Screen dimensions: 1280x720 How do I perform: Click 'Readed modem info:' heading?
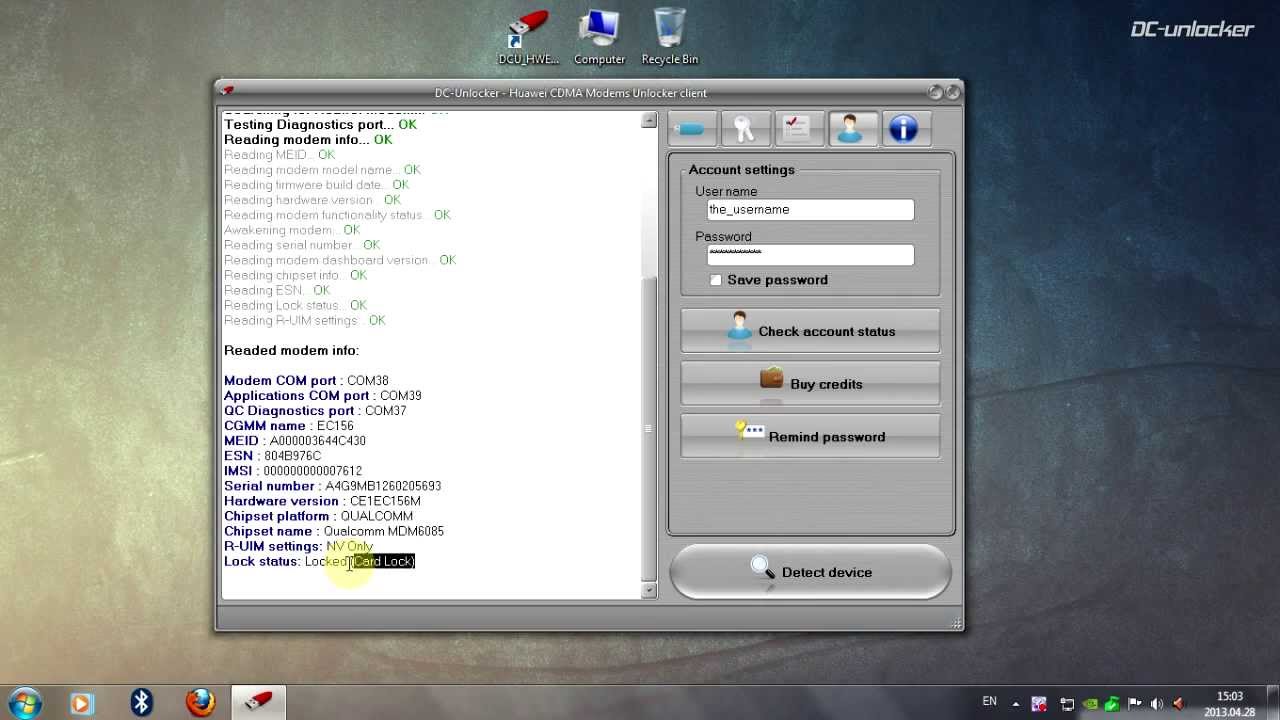291,351
